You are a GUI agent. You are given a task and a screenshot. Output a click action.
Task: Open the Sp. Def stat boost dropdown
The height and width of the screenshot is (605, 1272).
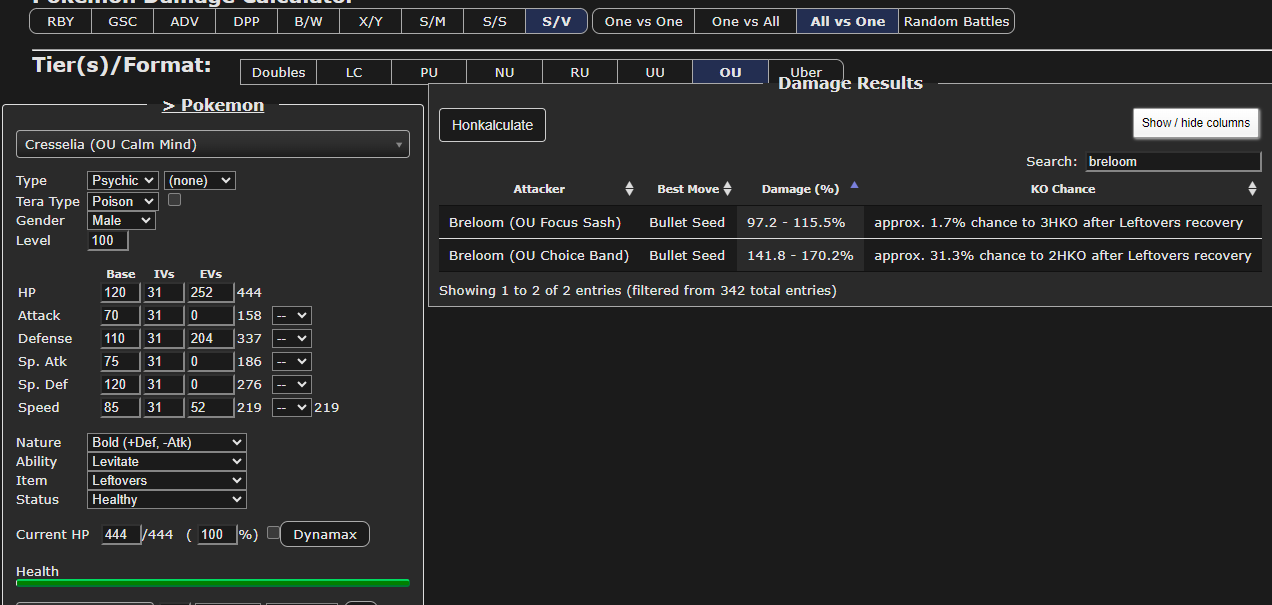292,384
